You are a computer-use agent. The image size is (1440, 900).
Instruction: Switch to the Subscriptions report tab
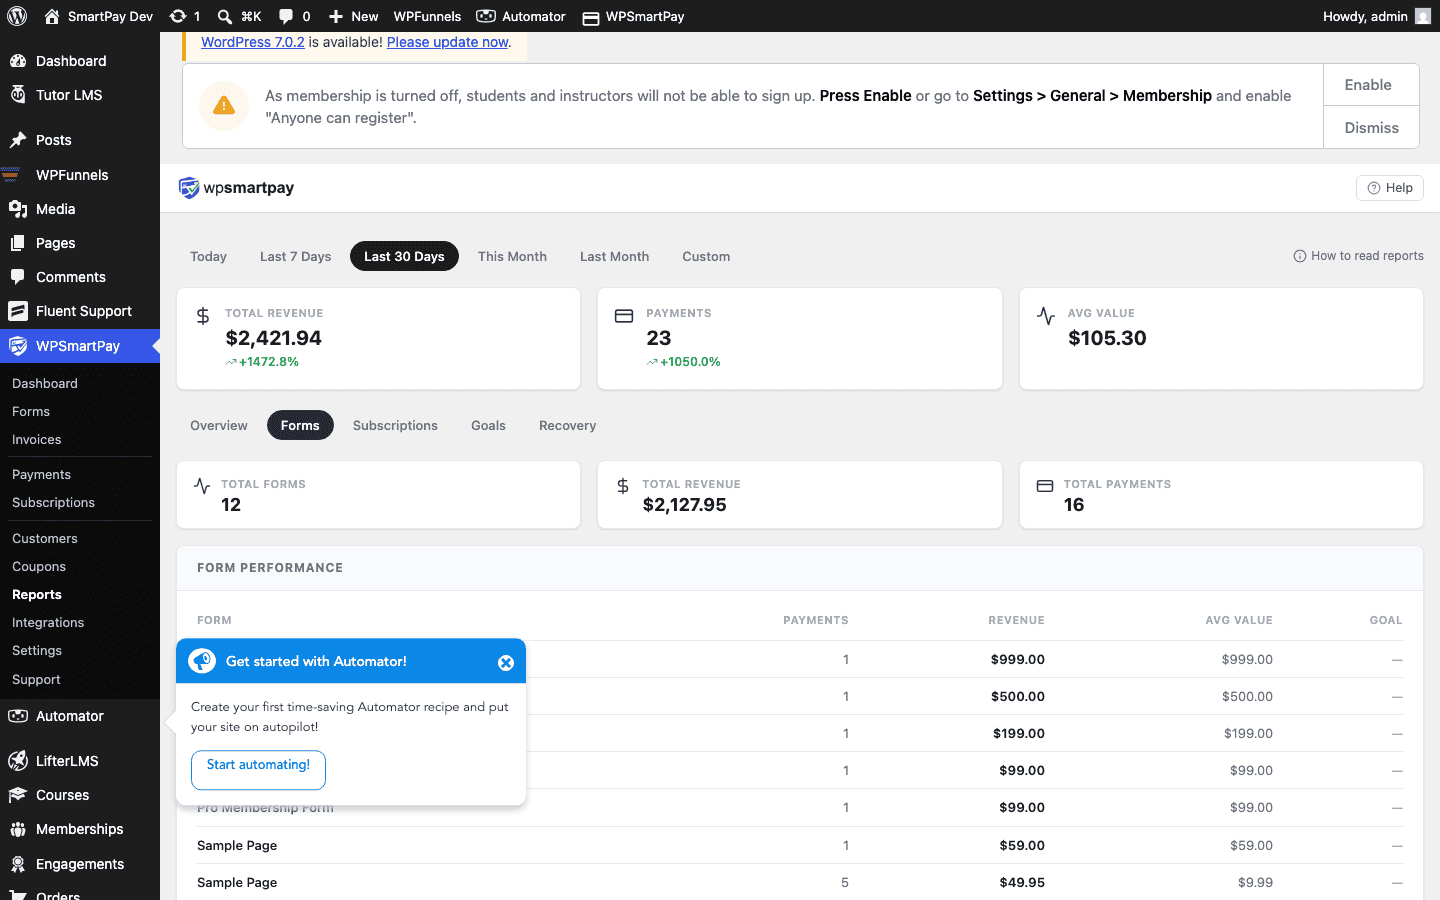[x=395, y=425]
